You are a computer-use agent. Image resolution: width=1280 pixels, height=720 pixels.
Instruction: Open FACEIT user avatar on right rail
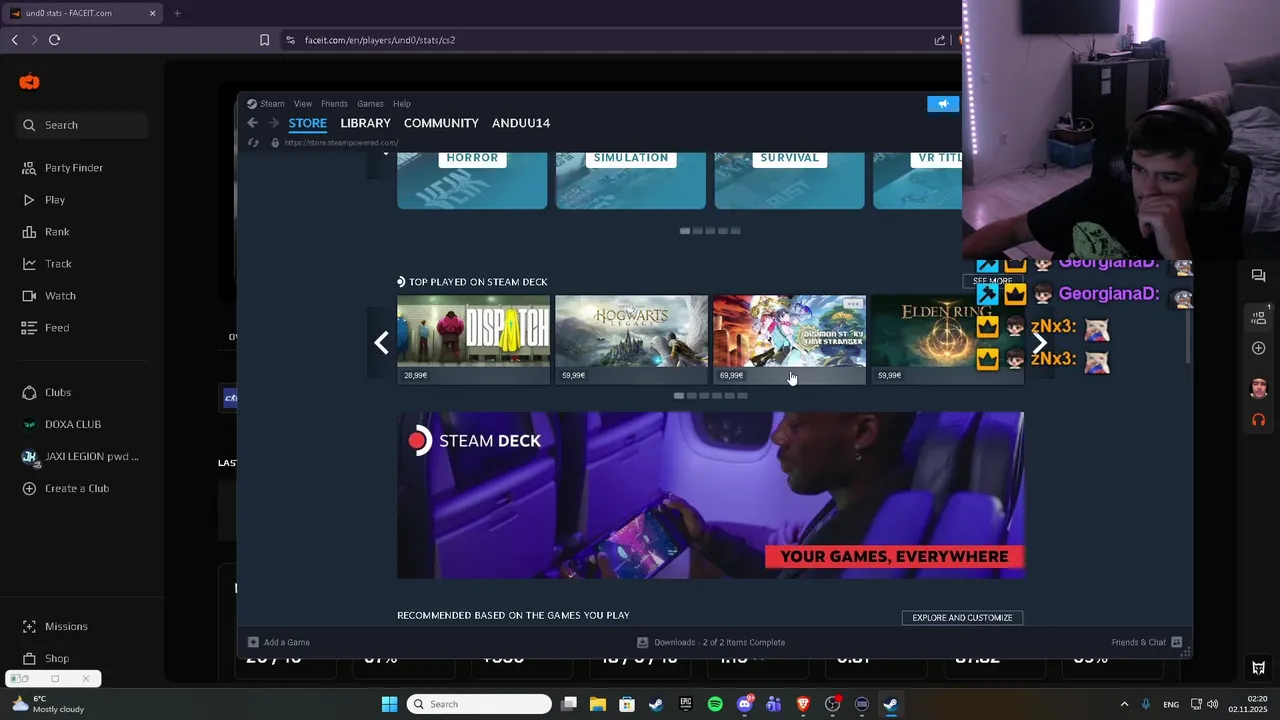pyautogui.click(x=1258, y=388)
